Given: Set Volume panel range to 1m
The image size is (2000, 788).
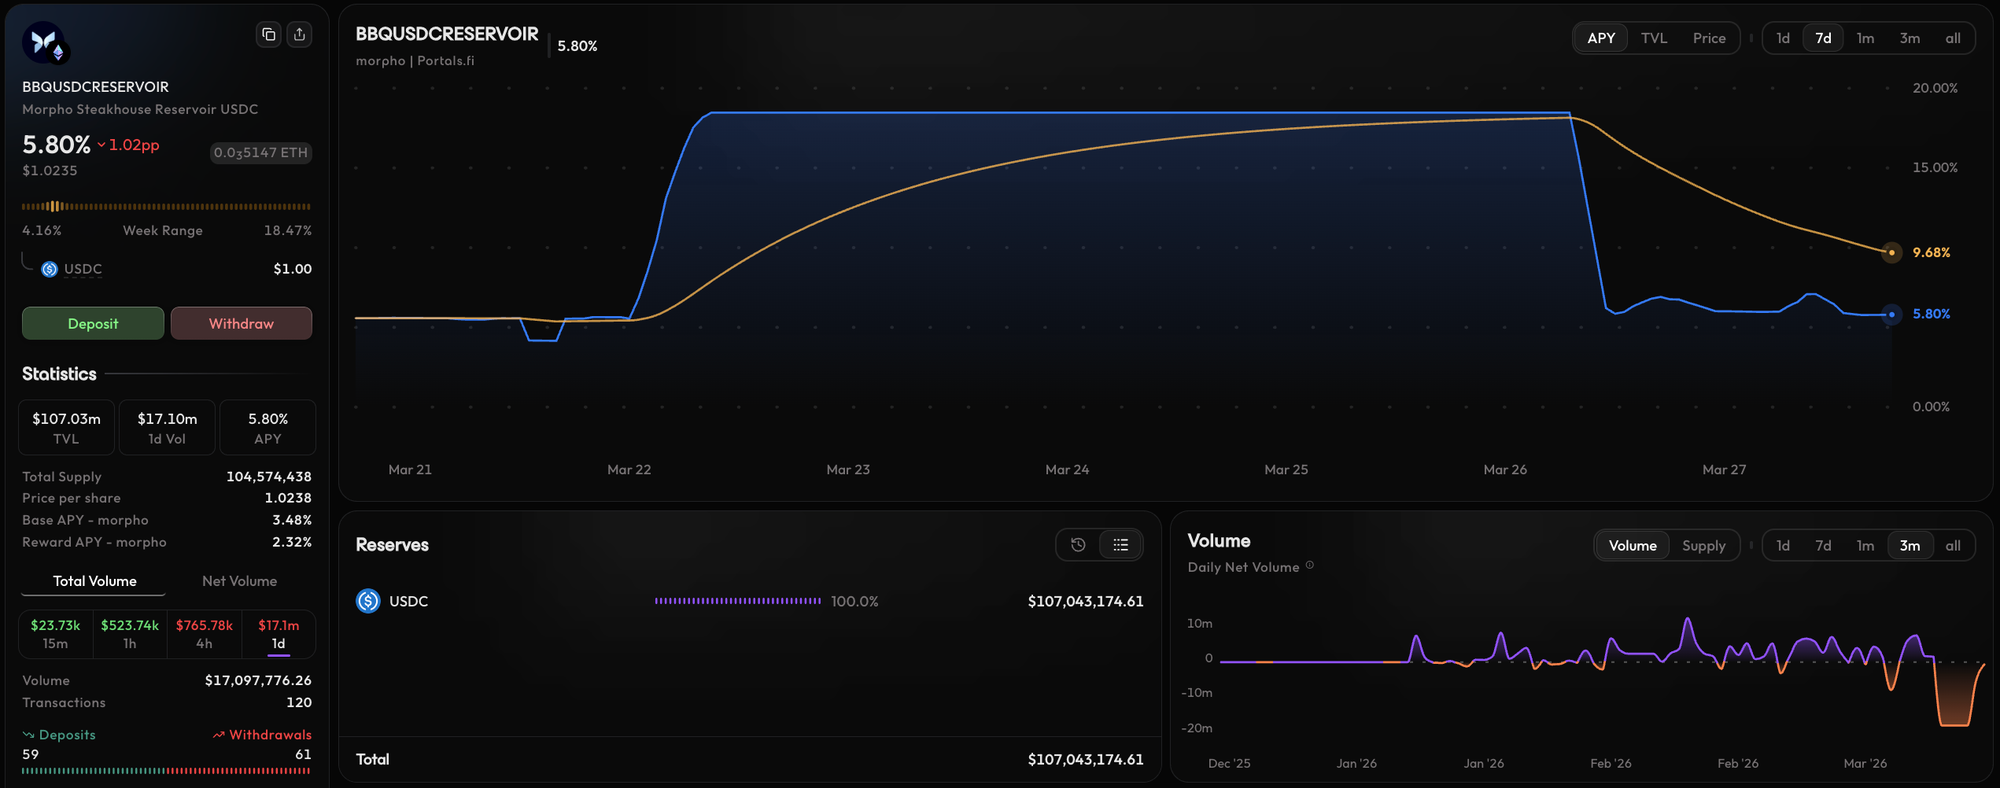Looking at the screenshot, I should (x=1865, y=545).
